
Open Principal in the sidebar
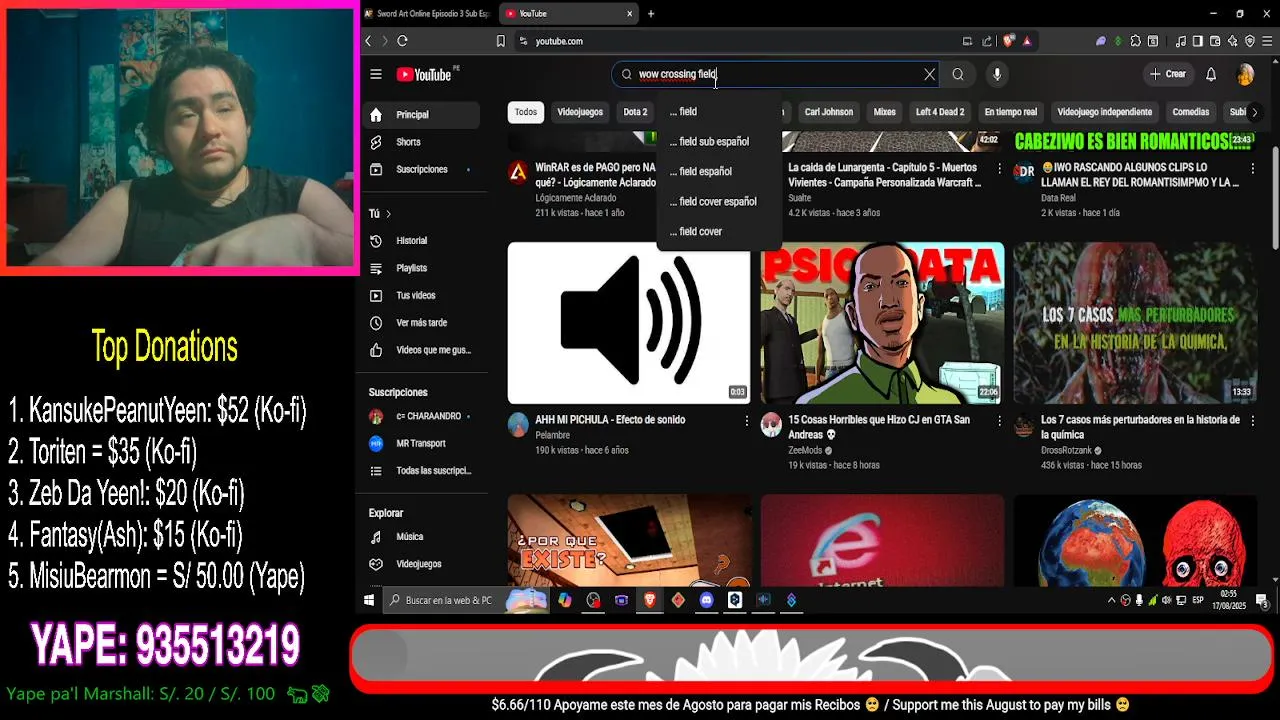point(420,114)
